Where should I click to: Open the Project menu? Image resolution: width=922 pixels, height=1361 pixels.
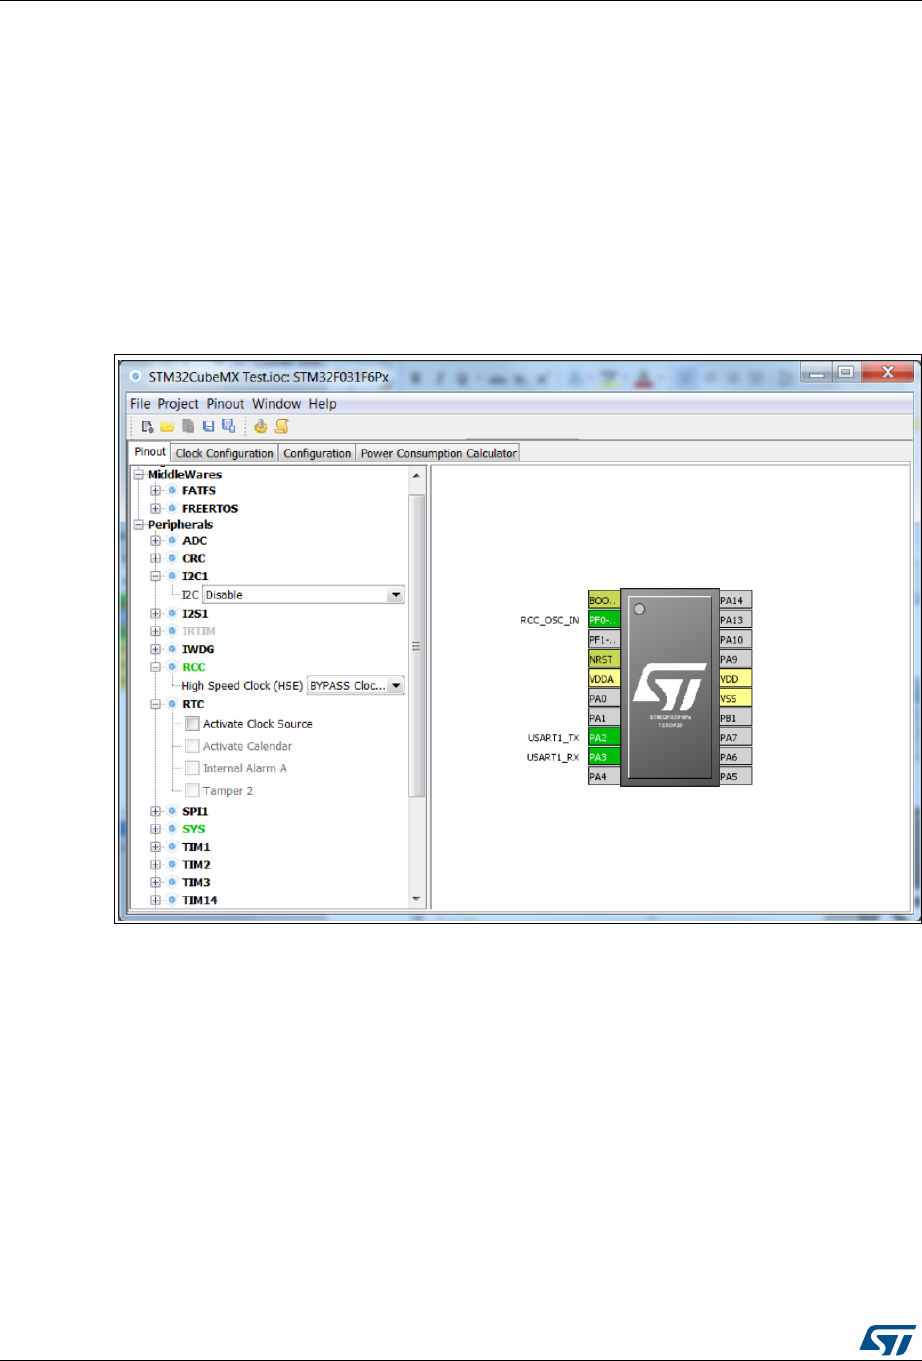pyautogui.click(x=178, y=404)
